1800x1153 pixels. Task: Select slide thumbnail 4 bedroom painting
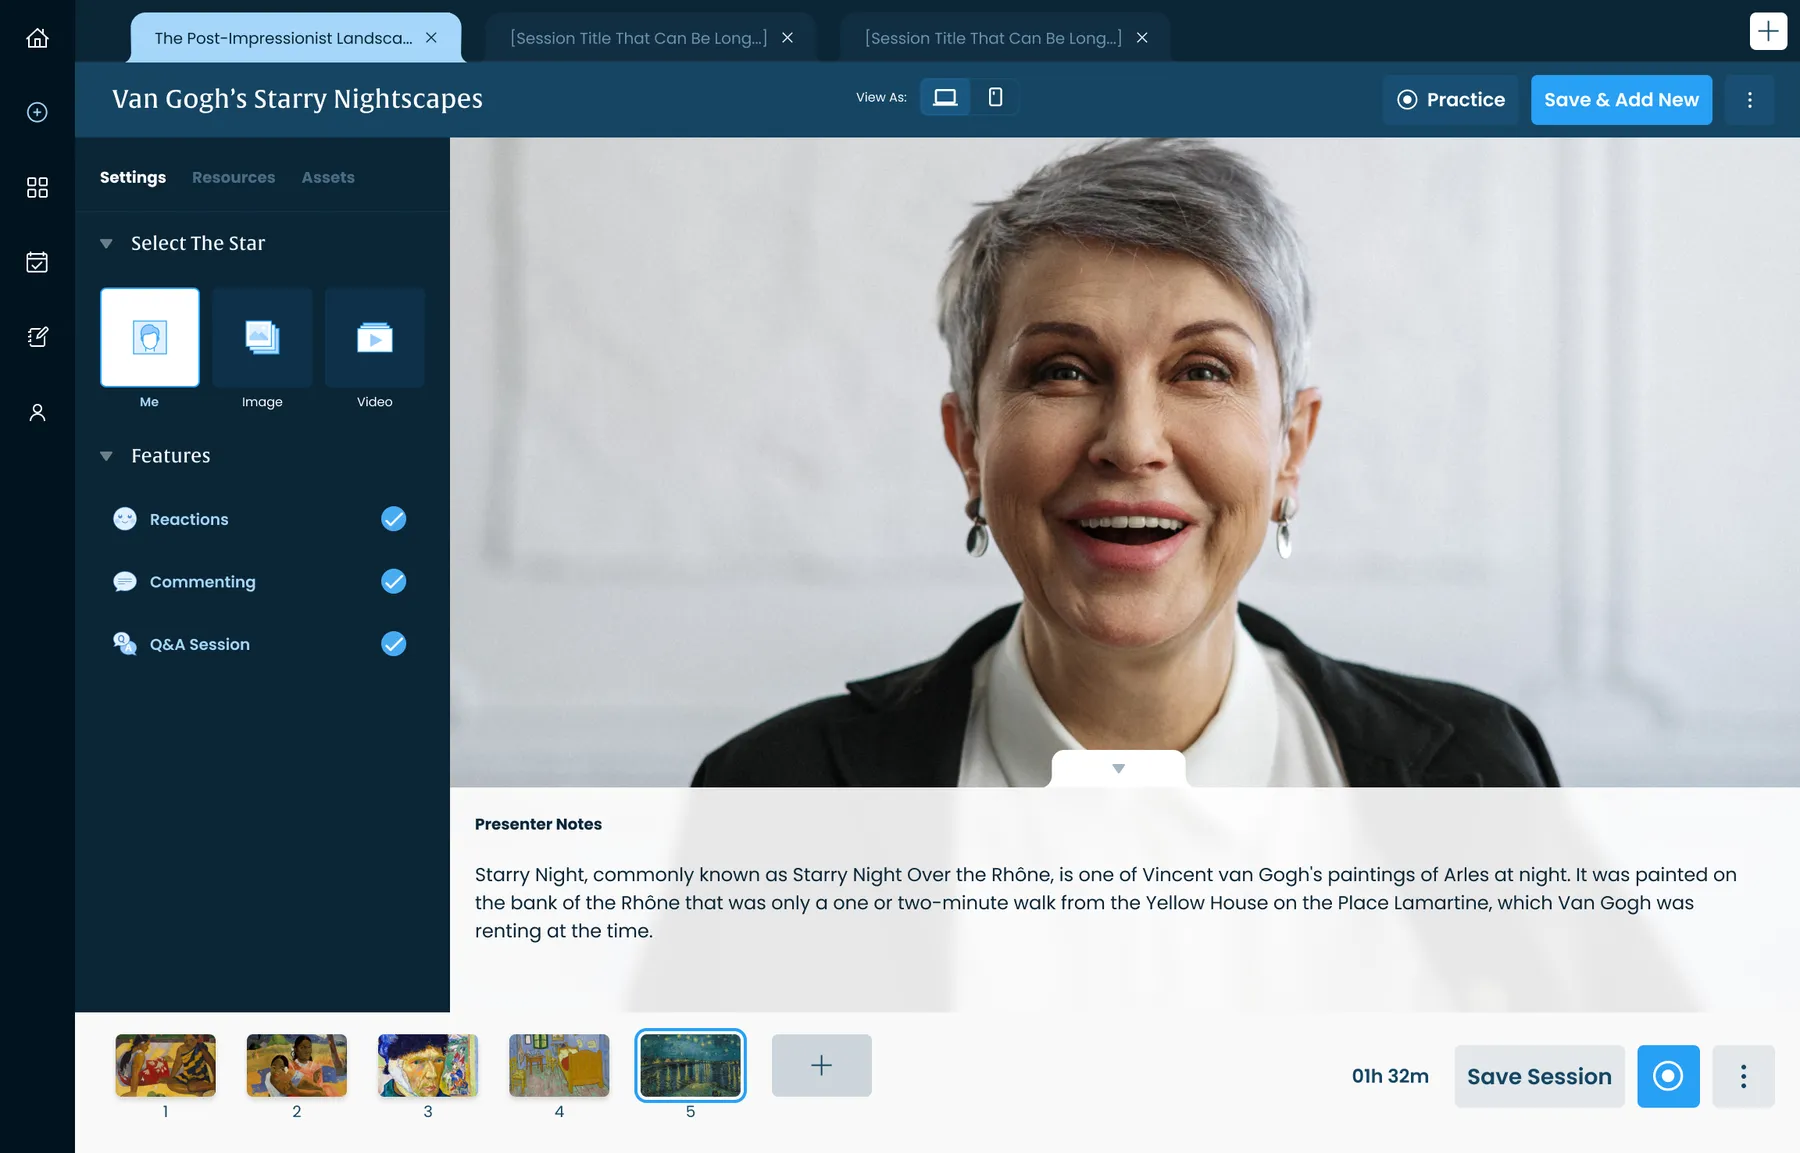(559, 1065)
